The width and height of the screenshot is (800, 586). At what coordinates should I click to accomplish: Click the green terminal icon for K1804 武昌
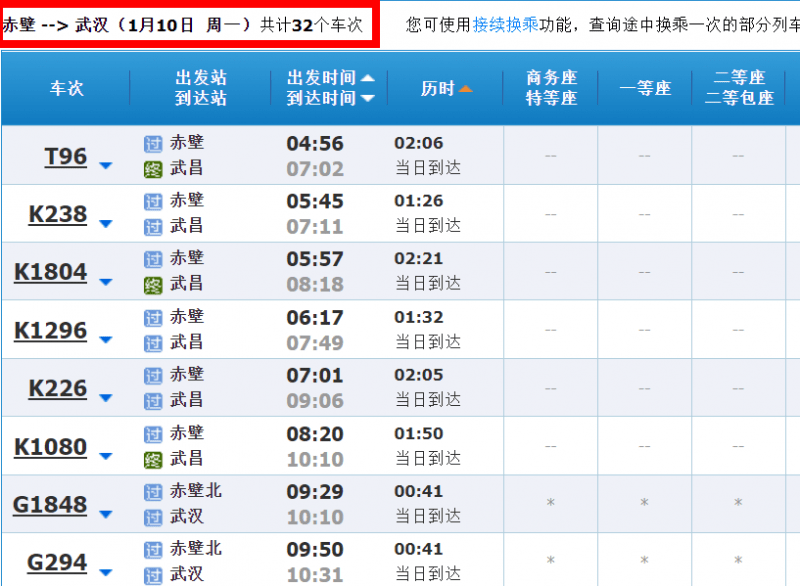point(153,285)
